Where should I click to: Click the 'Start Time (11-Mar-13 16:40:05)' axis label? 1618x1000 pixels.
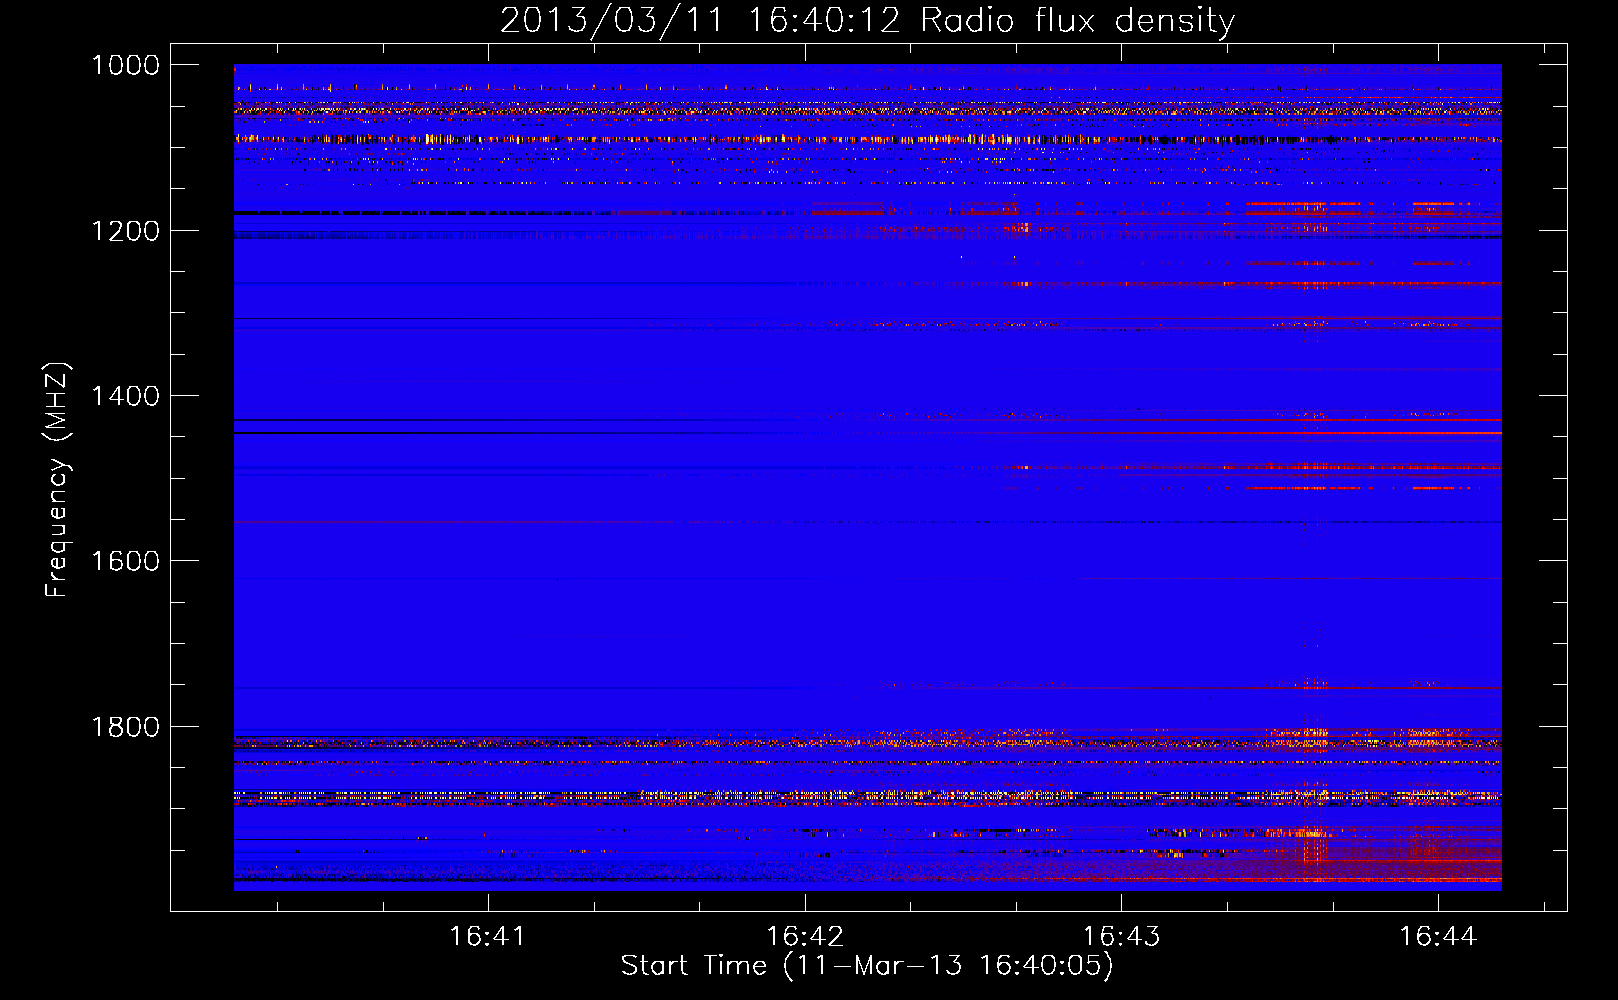tap(867, 966)
